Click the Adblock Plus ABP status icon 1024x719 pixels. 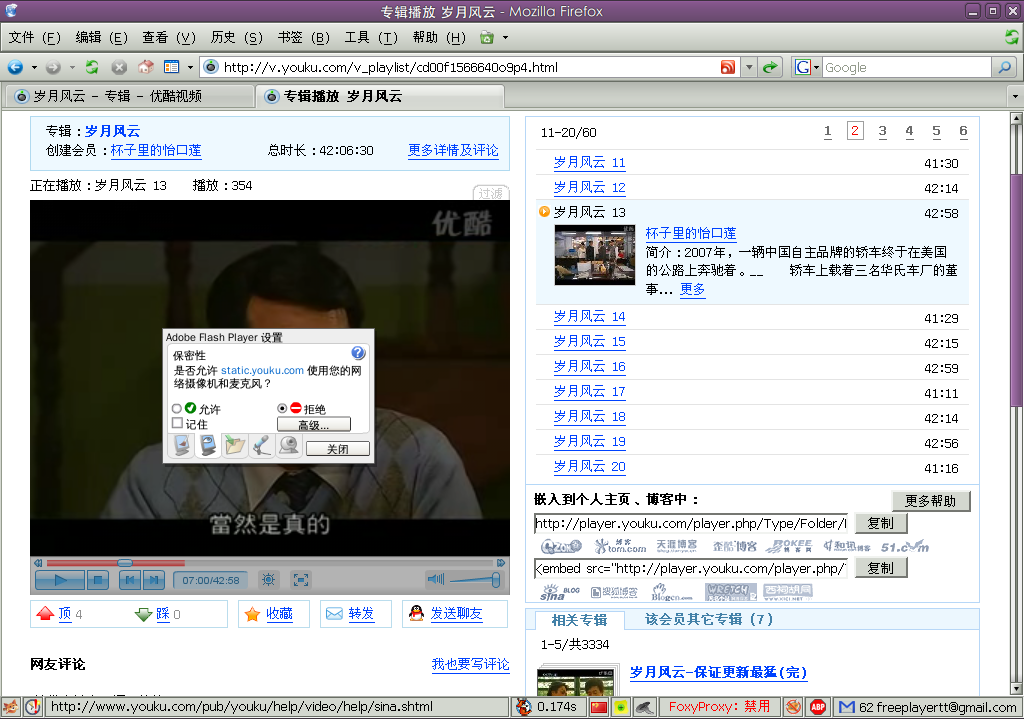coord(818,707)
